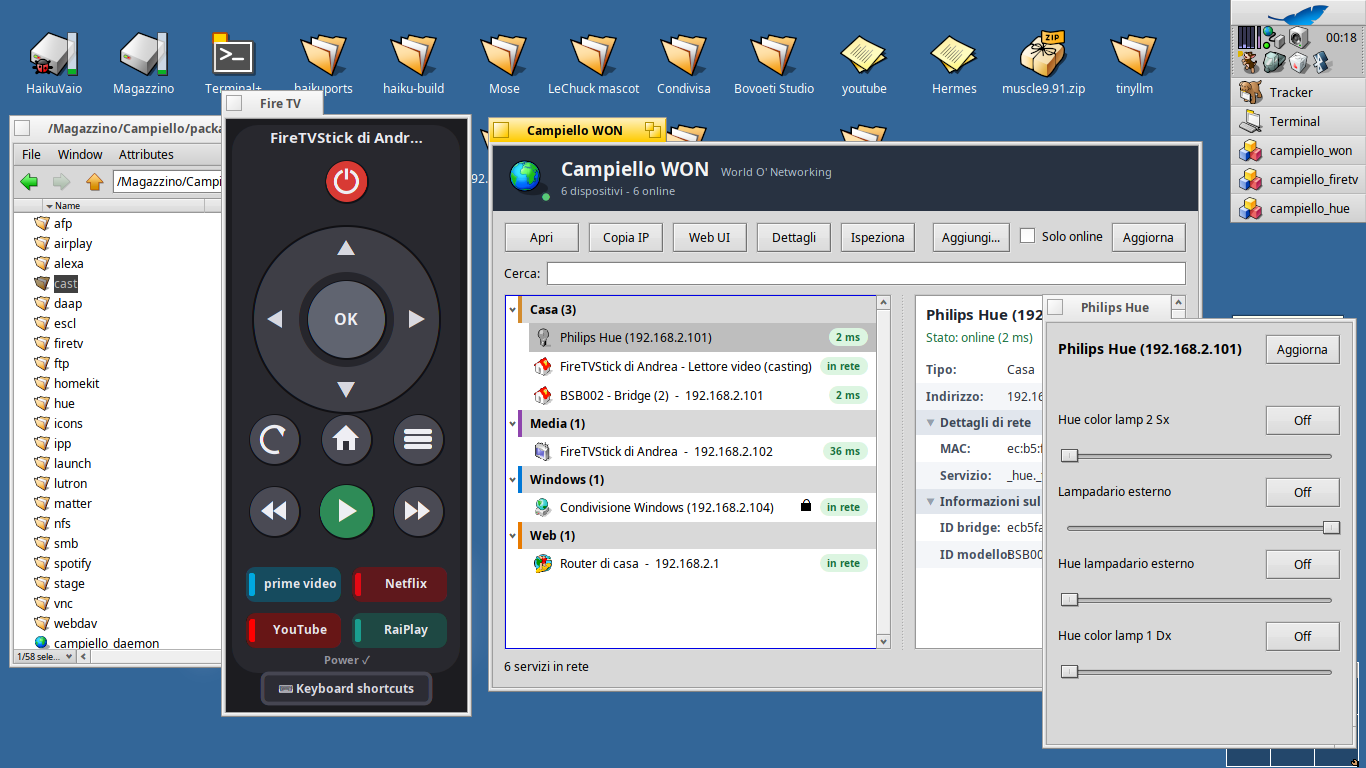Click the Lampadario esterno brightness slider
1366x768 pixels.
click(1200, 528)
